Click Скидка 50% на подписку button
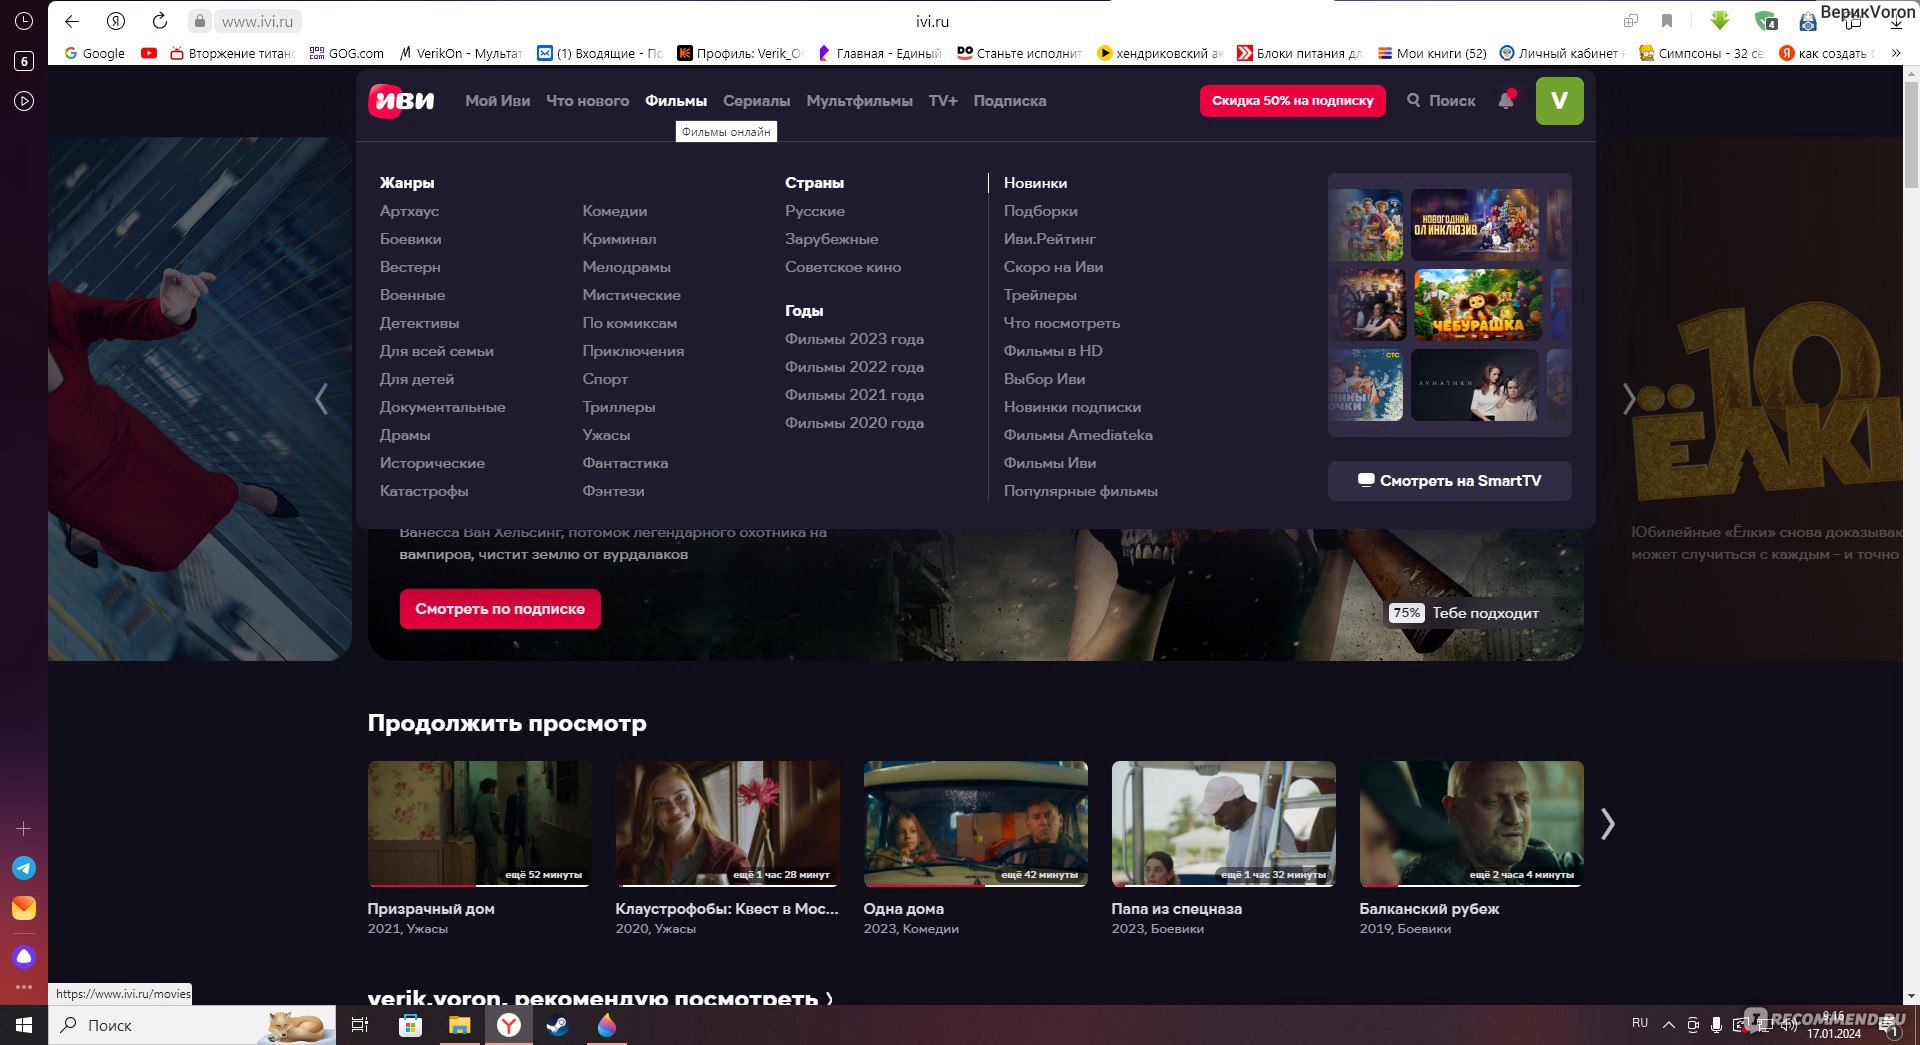This screenshot has width=1920, height=1045. point(1292,101)
